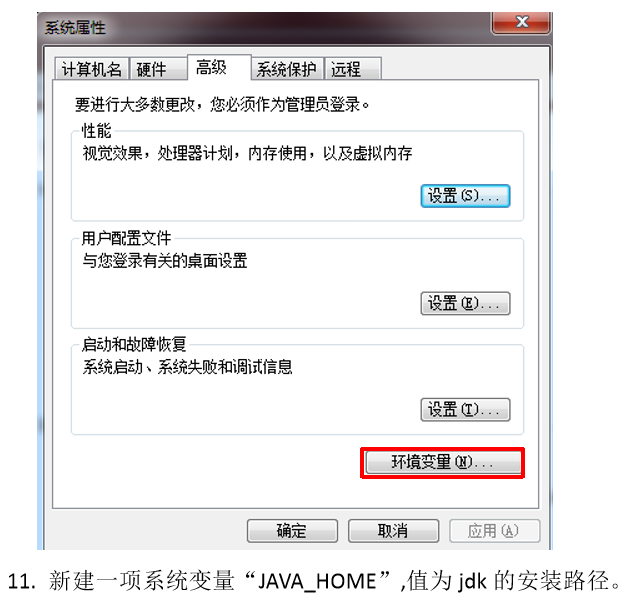The height and width of the screenshot is (609, 631).
Task: Dismiss dialog using 取消 button
Action: pos(393,531)
